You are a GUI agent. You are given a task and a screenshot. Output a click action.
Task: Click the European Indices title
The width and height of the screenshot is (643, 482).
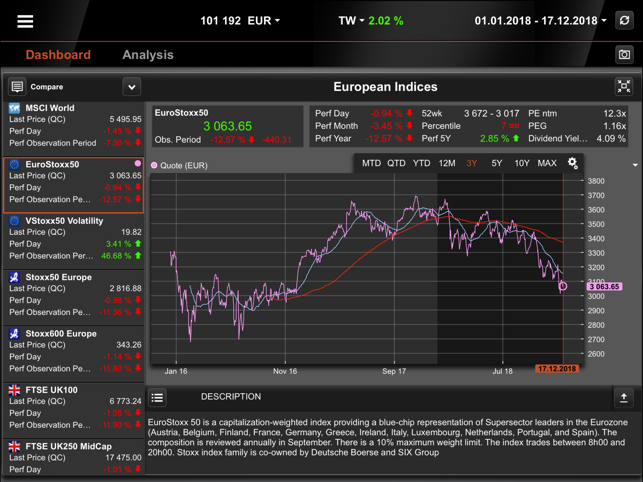click(385, 87)
